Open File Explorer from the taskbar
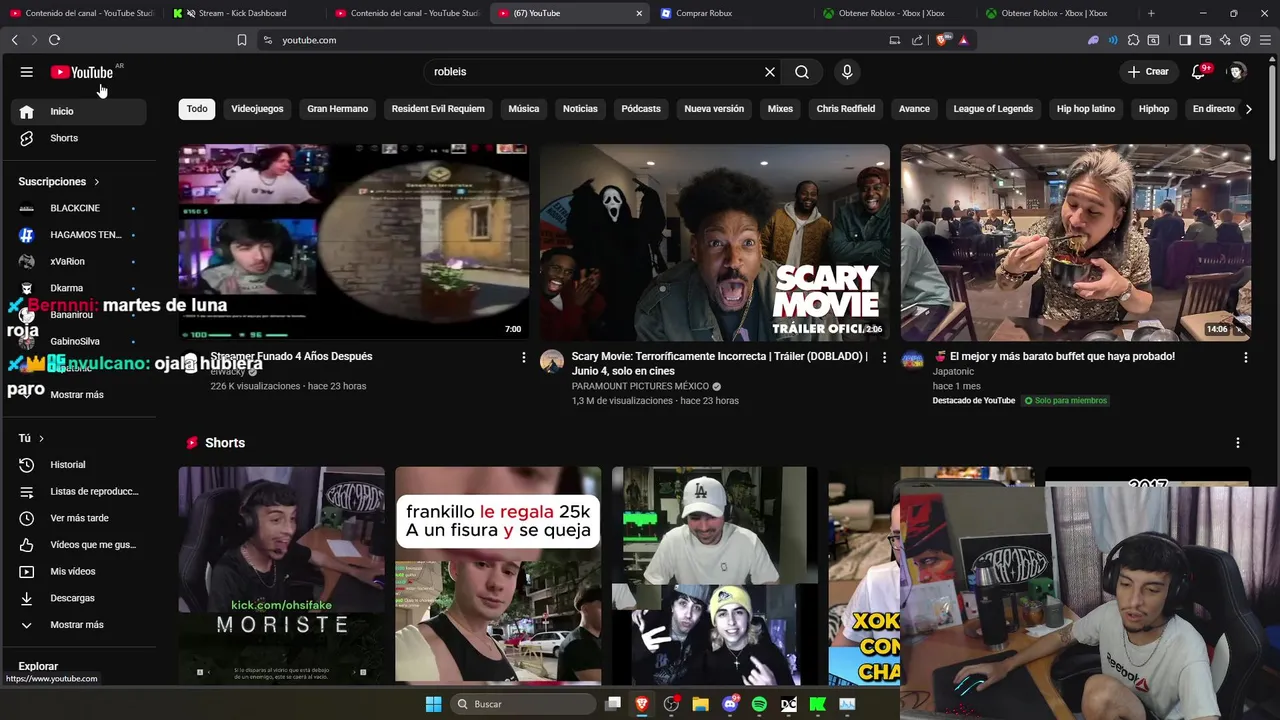This screenshot has height=720, width=1280. pyautogui.click(x=700, y=704)
